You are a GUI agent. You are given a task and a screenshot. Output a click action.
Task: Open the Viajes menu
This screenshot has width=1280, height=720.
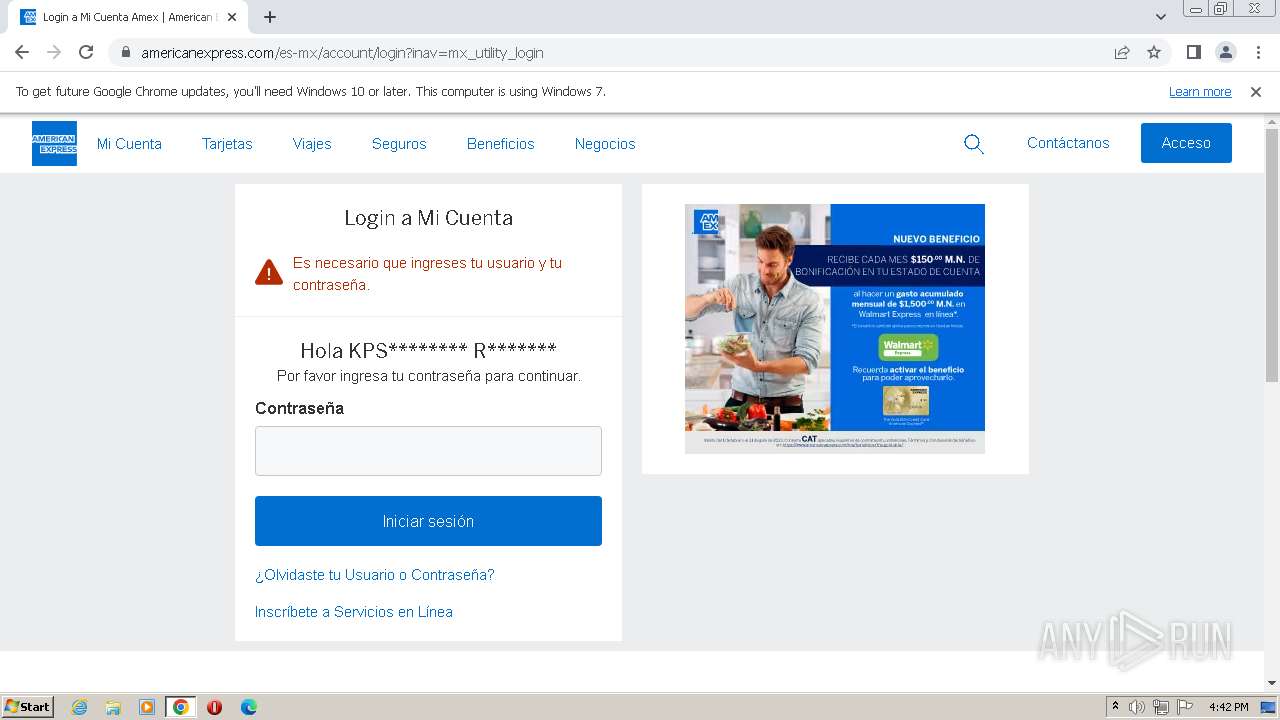pos(312,144)
